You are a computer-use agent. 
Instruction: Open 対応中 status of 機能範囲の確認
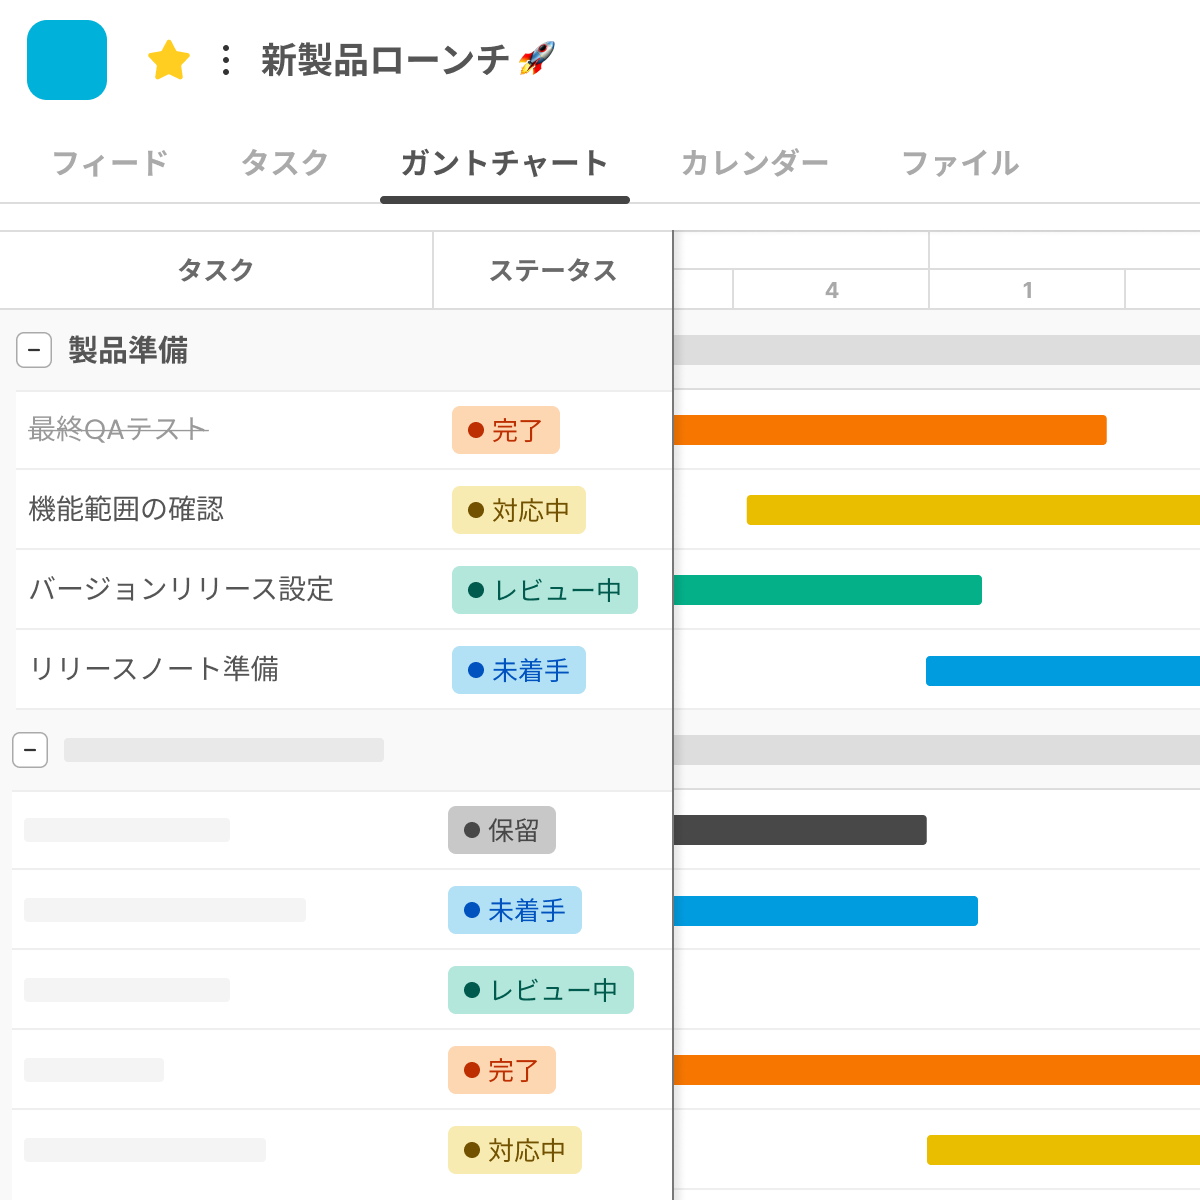[518, 510]
